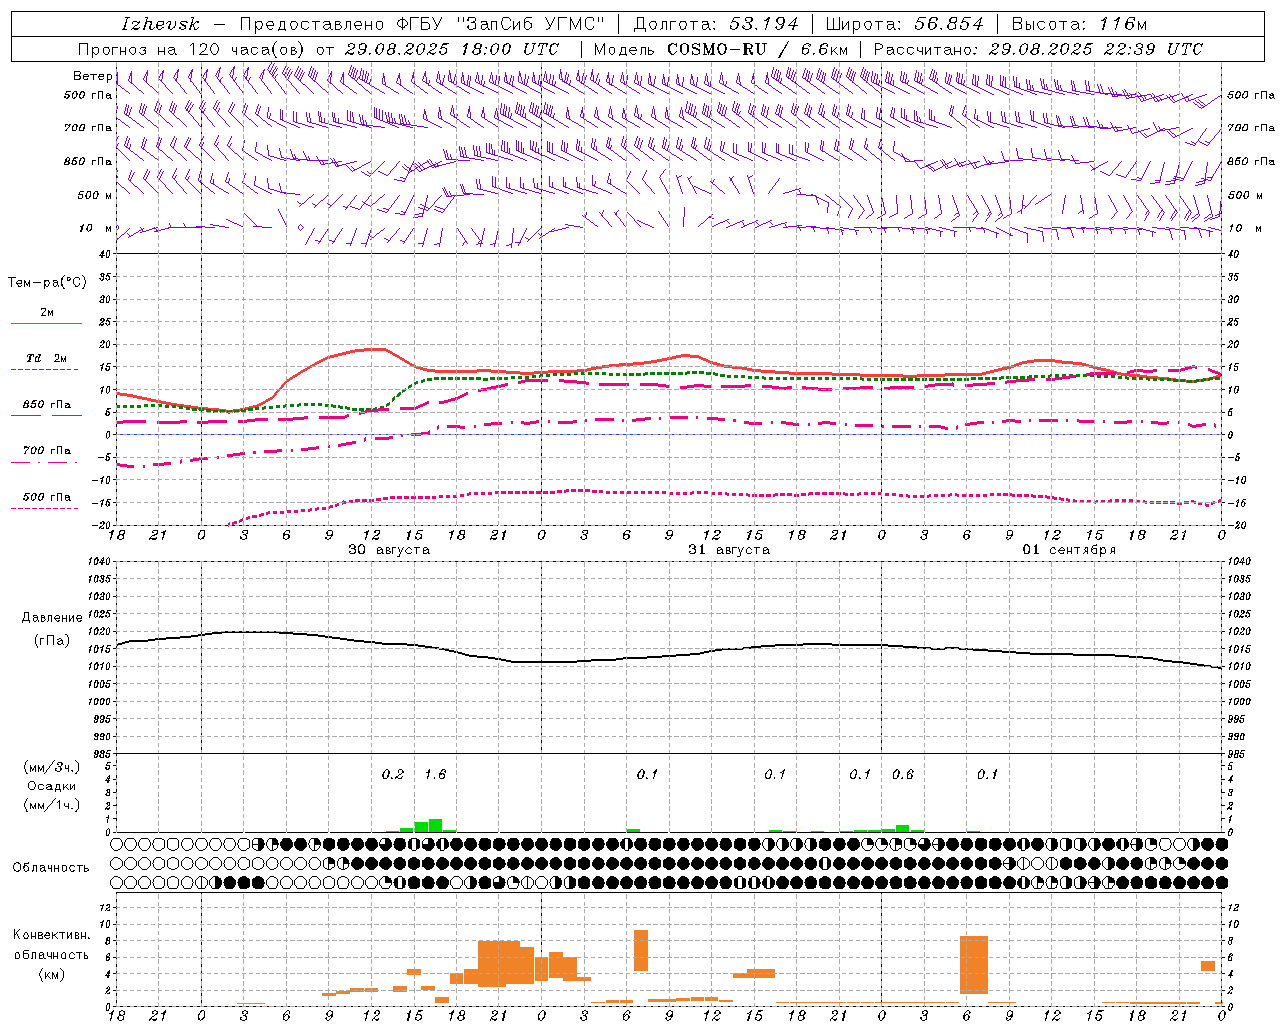Click the tallest green precipitation bar on 30 августа

(435, 826)
